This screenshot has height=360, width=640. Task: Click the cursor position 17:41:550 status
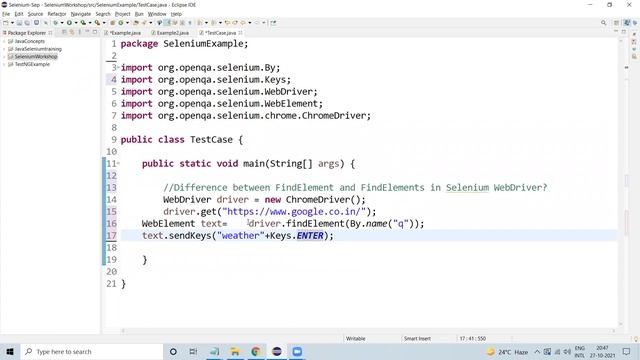pyautogui.click(x=473, y=338)
